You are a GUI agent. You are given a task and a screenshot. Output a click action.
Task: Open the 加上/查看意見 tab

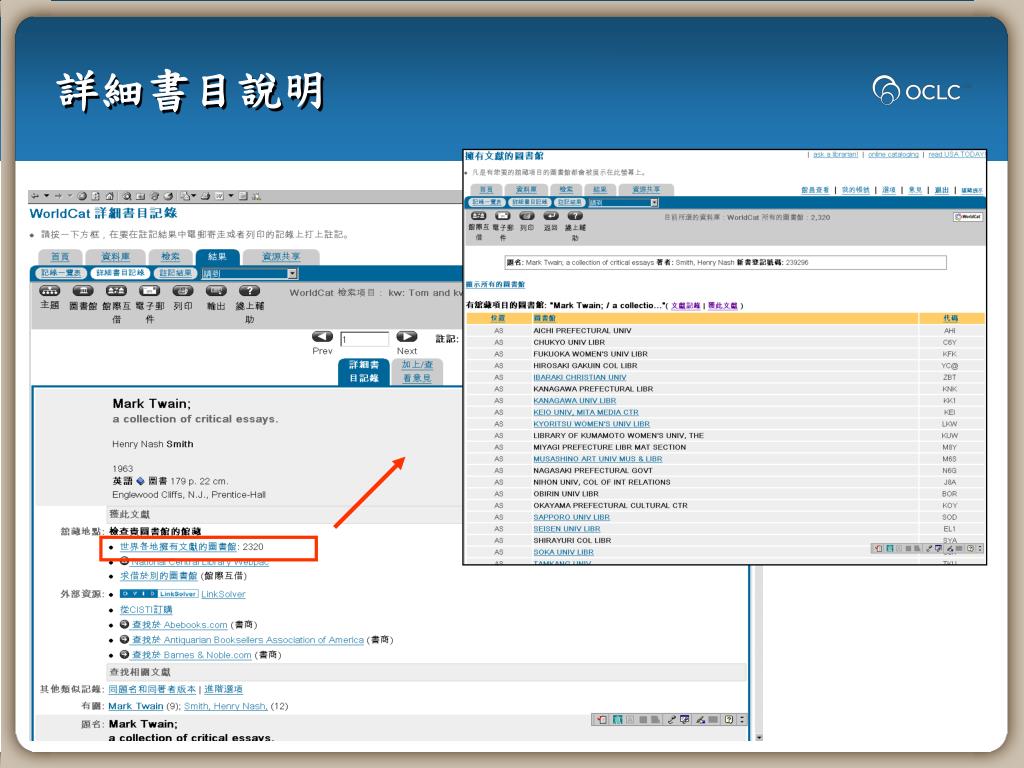tap(417, 372)
